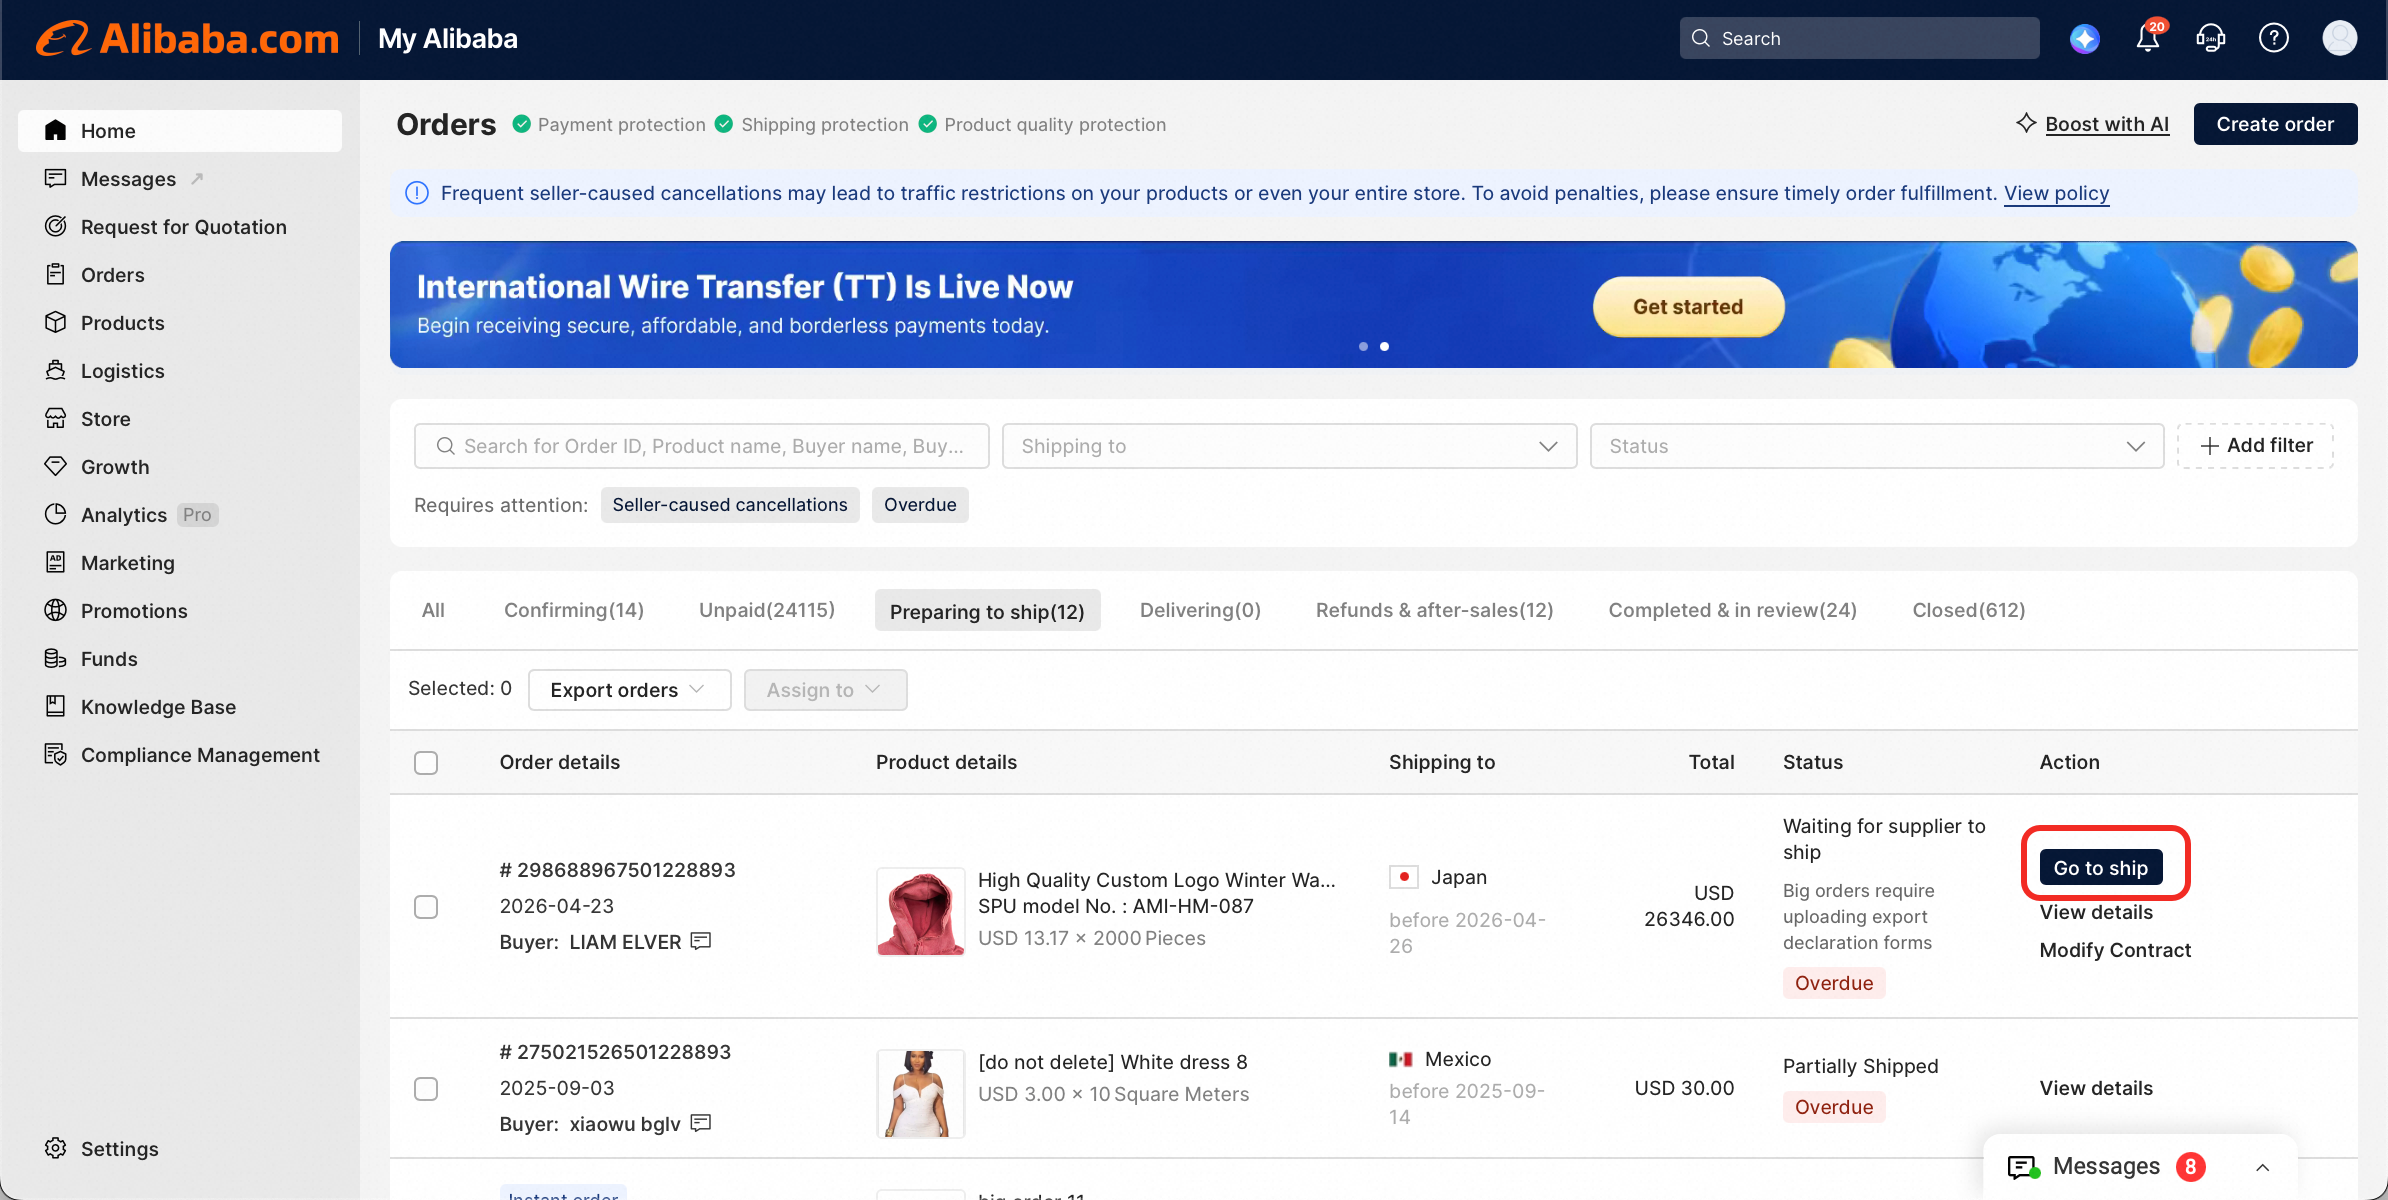
Task: Select the first banner carousel dot
Action: [1363, 347]
